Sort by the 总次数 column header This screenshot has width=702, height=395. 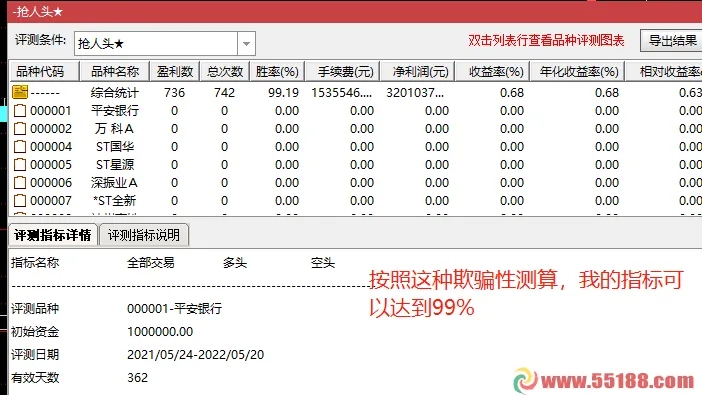coord(225,72)
